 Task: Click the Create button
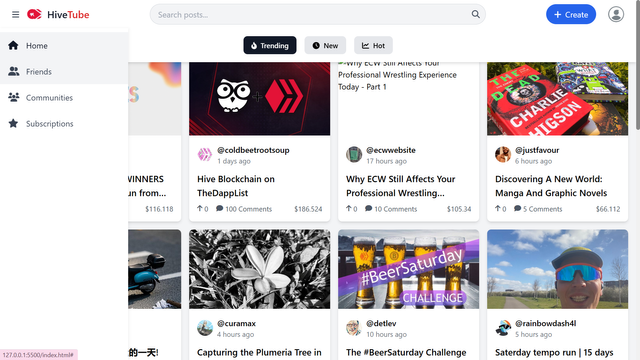point(571,14)
